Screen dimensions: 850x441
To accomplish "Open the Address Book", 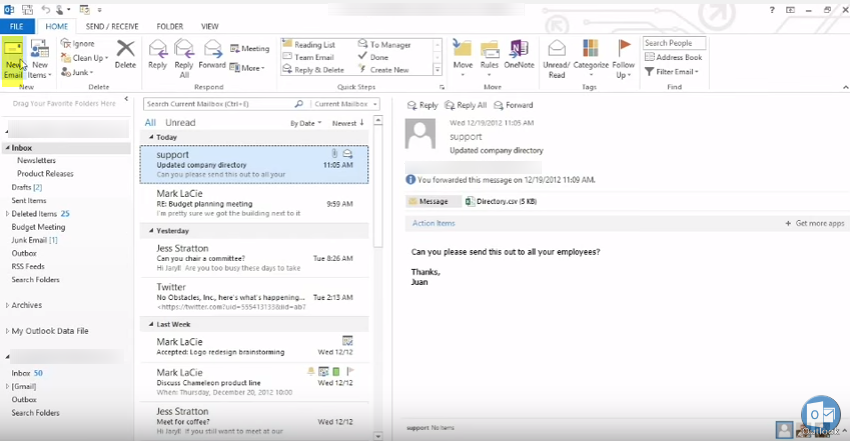I will [x=673, y=57].
